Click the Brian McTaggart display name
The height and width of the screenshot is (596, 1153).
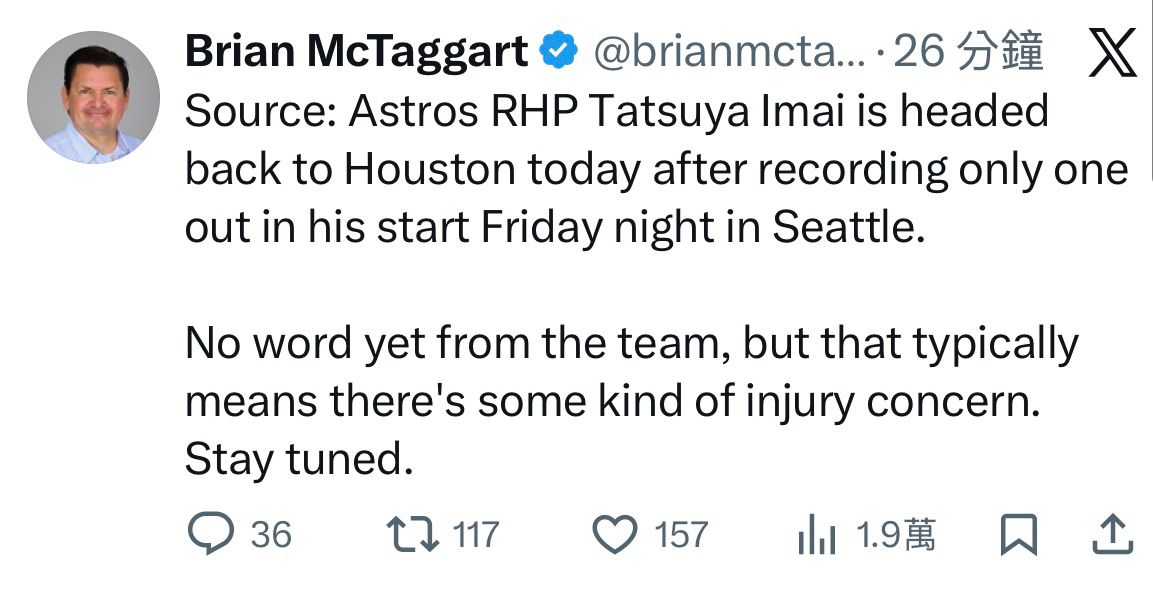pyautogui.click(x=356, y=52)
